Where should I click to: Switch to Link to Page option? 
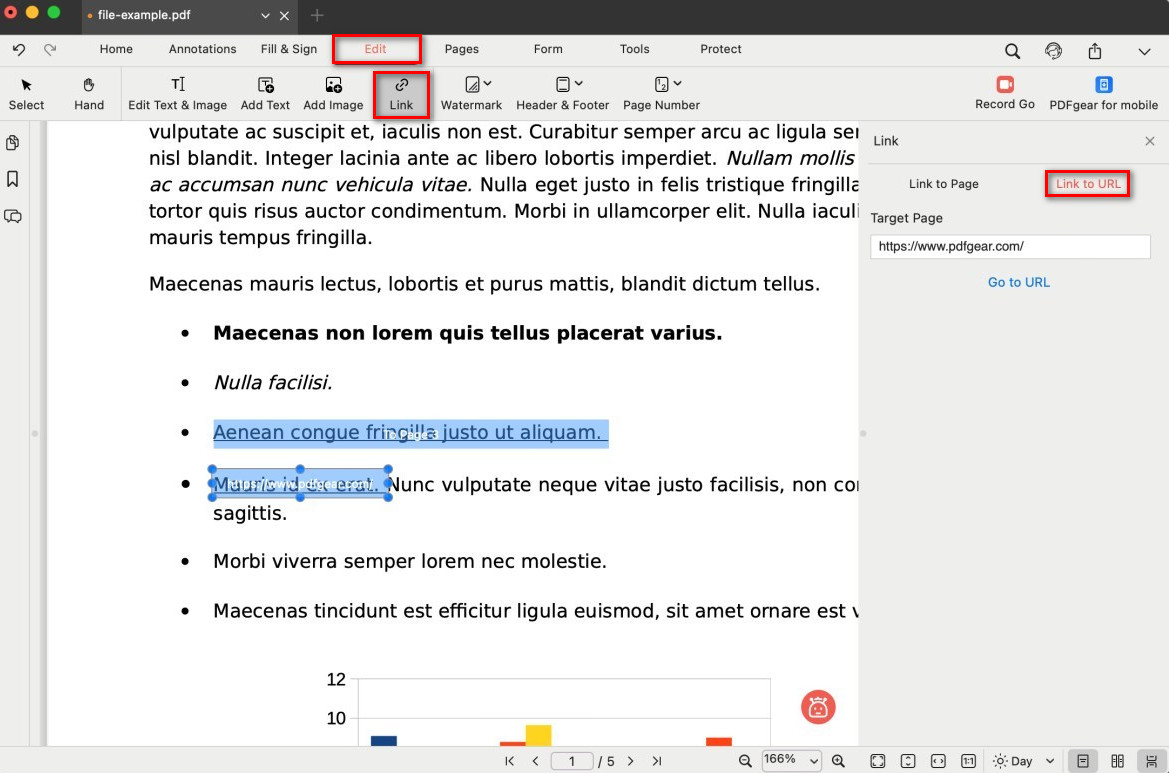click(x=943, y=184)
